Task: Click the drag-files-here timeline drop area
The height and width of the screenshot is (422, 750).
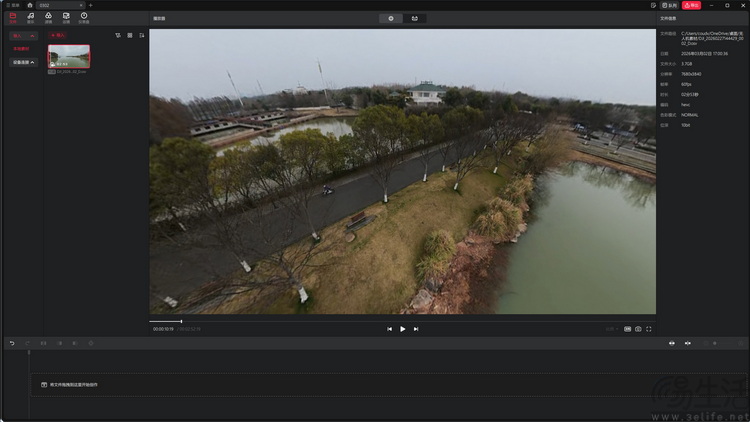Action: pos(388,385)
